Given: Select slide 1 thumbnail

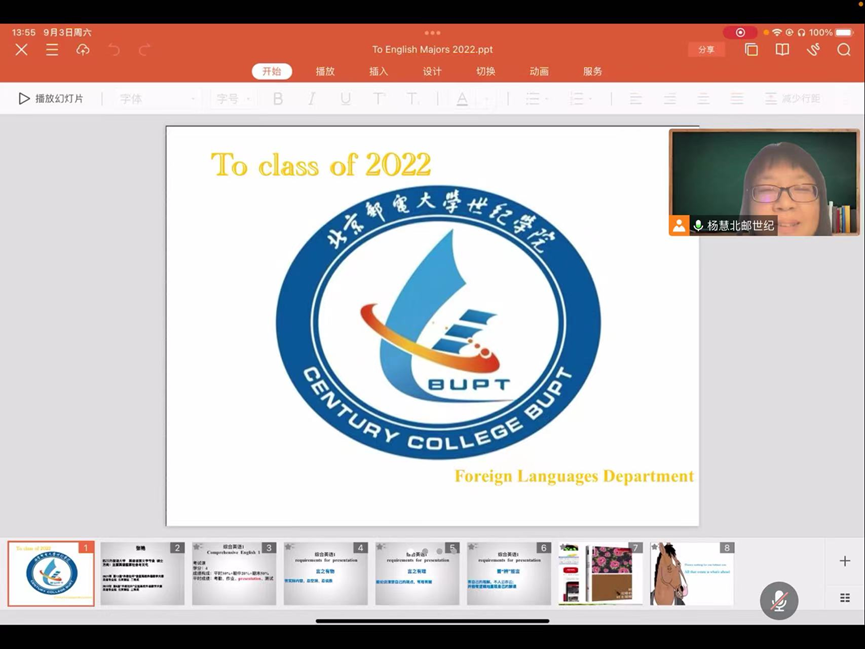Looking at the screenshot, I should pyautogui.click(x=51, y=573).
